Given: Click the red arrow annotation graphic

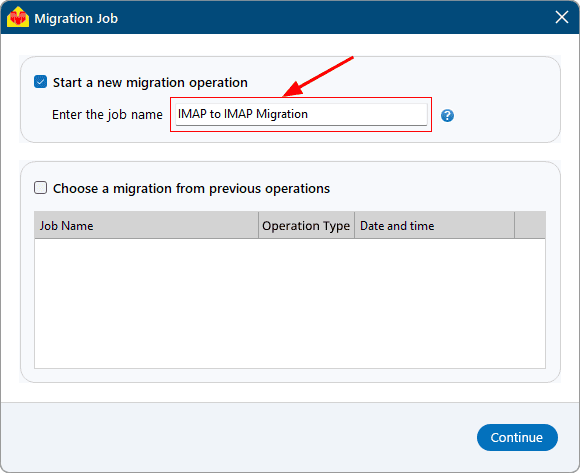Looking at the screenshot, I should [x=318, y=77].
